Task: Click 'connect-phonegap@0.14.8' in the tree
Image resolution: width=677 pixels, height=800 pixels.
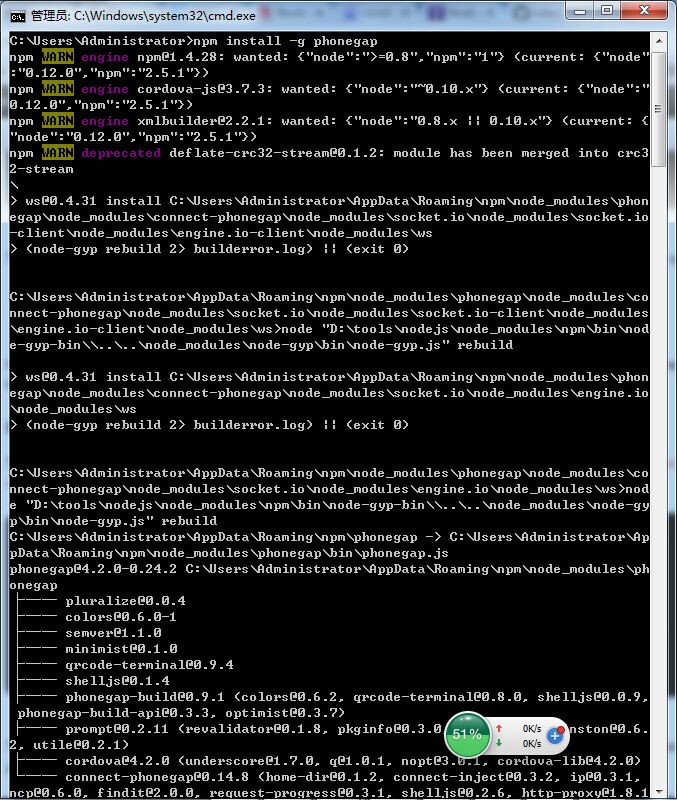Action: tap(157, 777)
